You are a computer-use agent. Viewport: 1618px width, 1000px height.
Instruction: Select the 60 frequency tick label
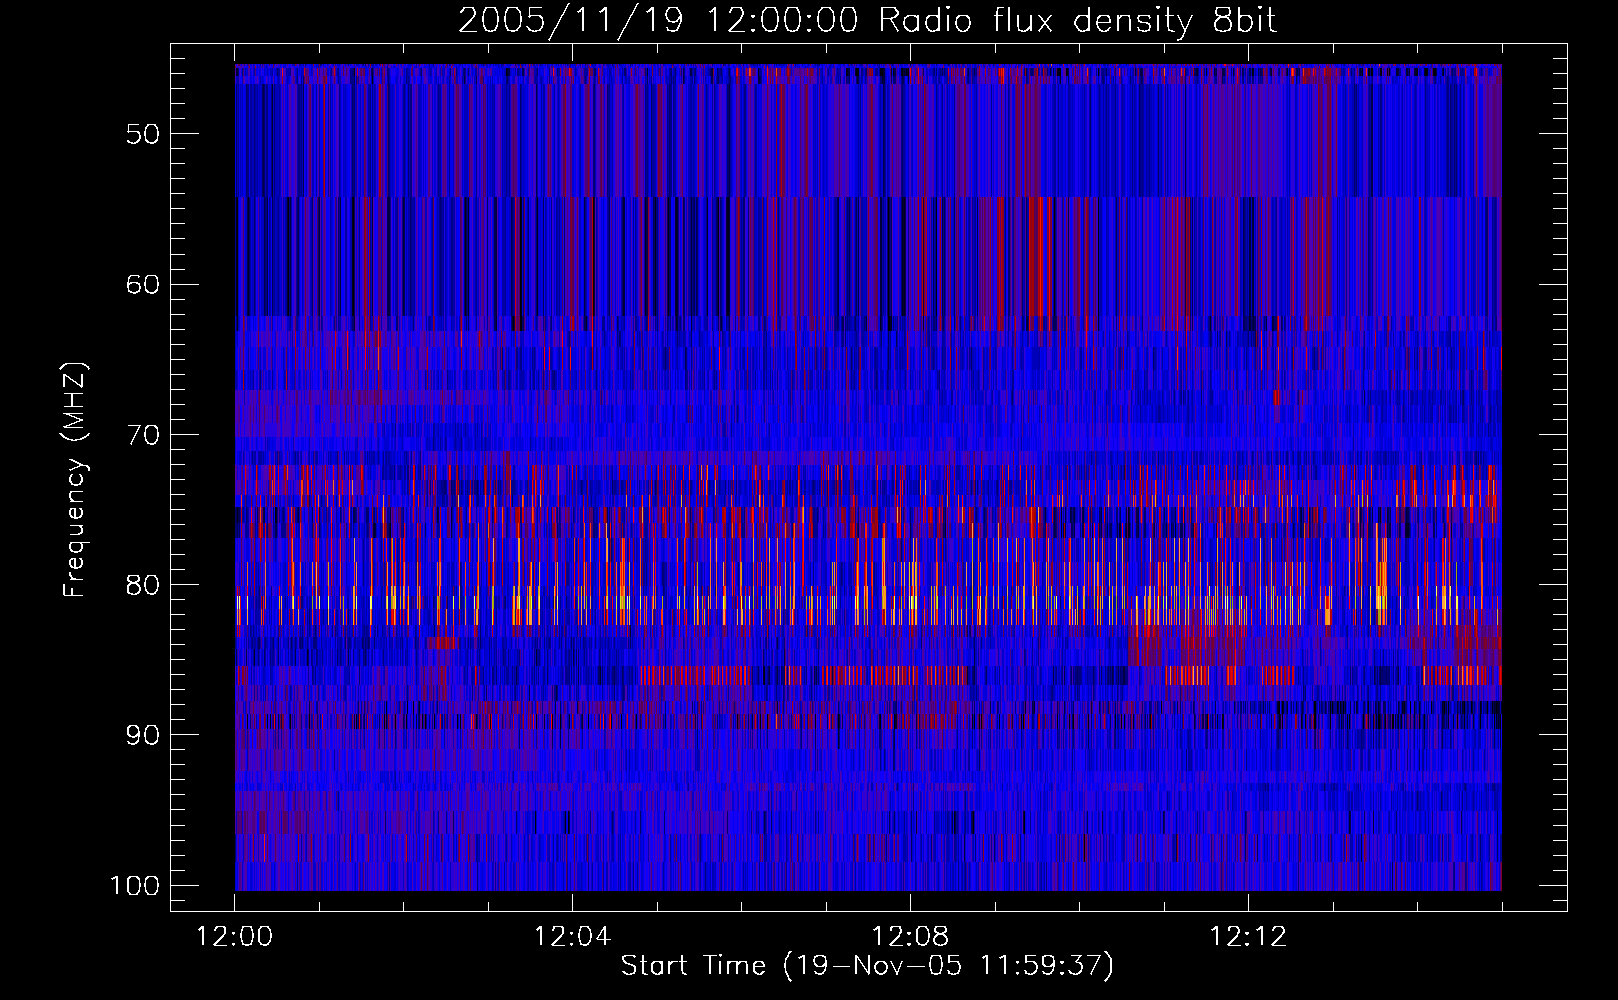click(x=143, y=284)
